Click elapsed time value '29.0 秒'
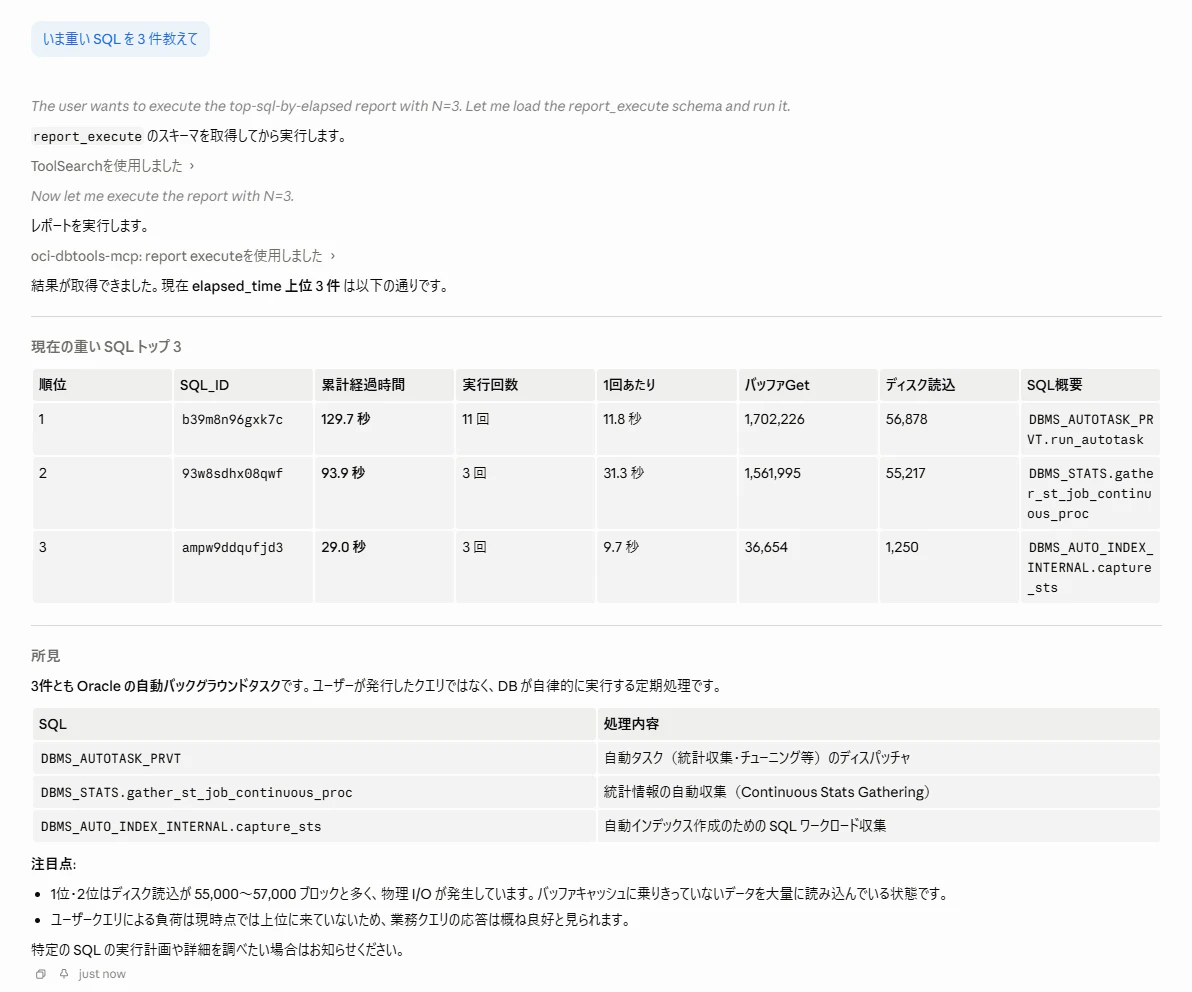This screenshot has width=1192, height=992. (343, 547)
